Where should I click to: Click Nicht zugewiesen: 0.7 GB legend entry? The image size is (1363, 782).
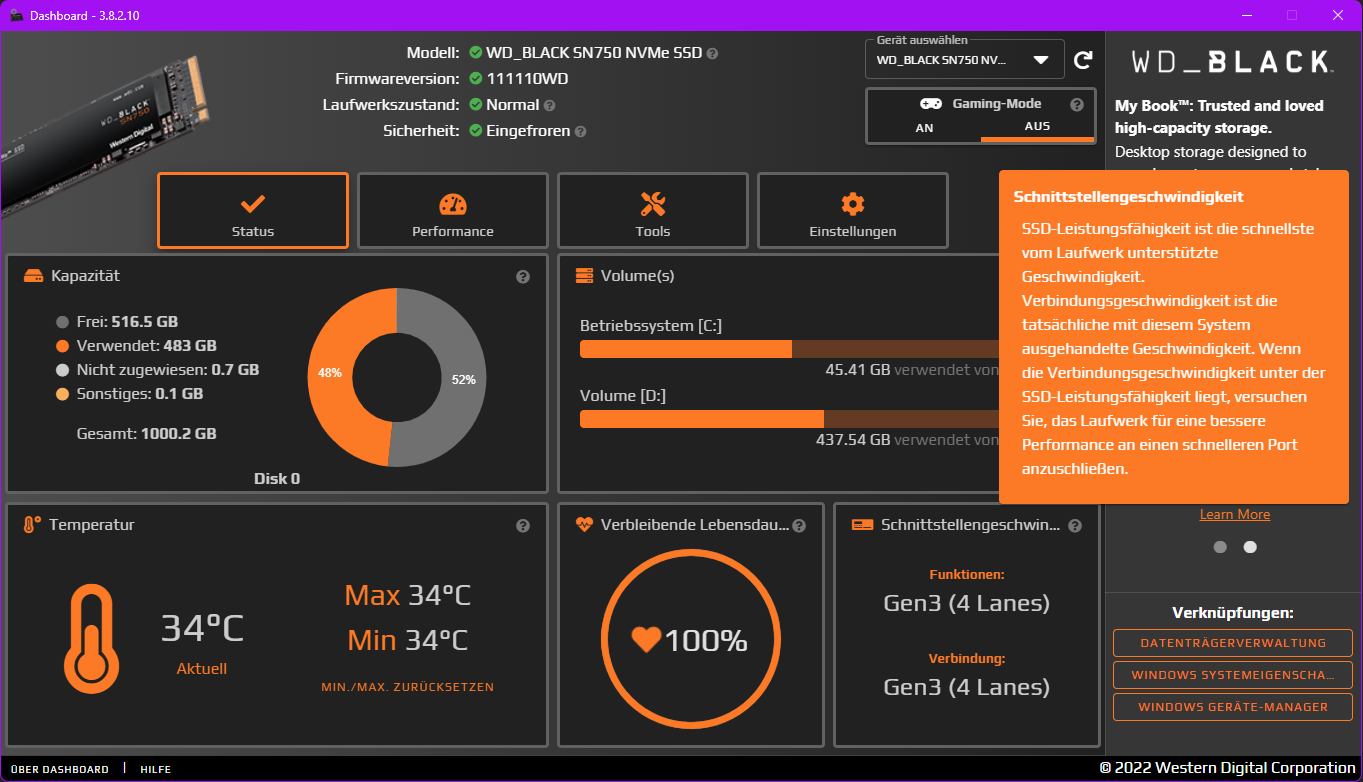coord(157,370)
